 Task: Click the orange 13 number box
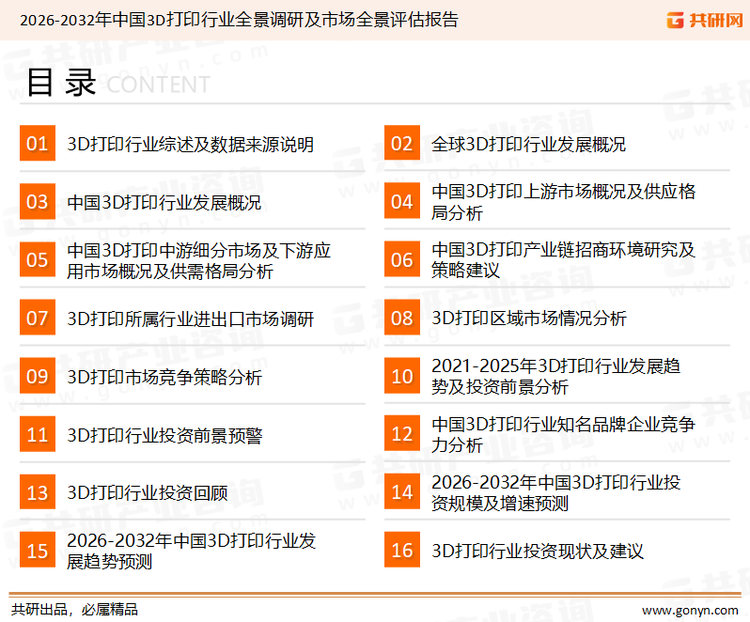[37, 492]
